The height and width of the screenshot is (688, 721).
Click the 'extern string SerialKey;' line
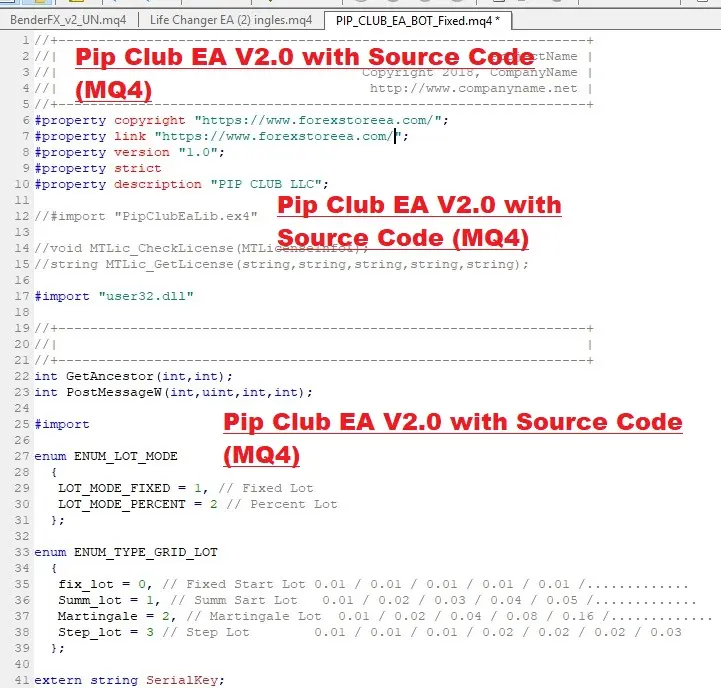[129, 681]
